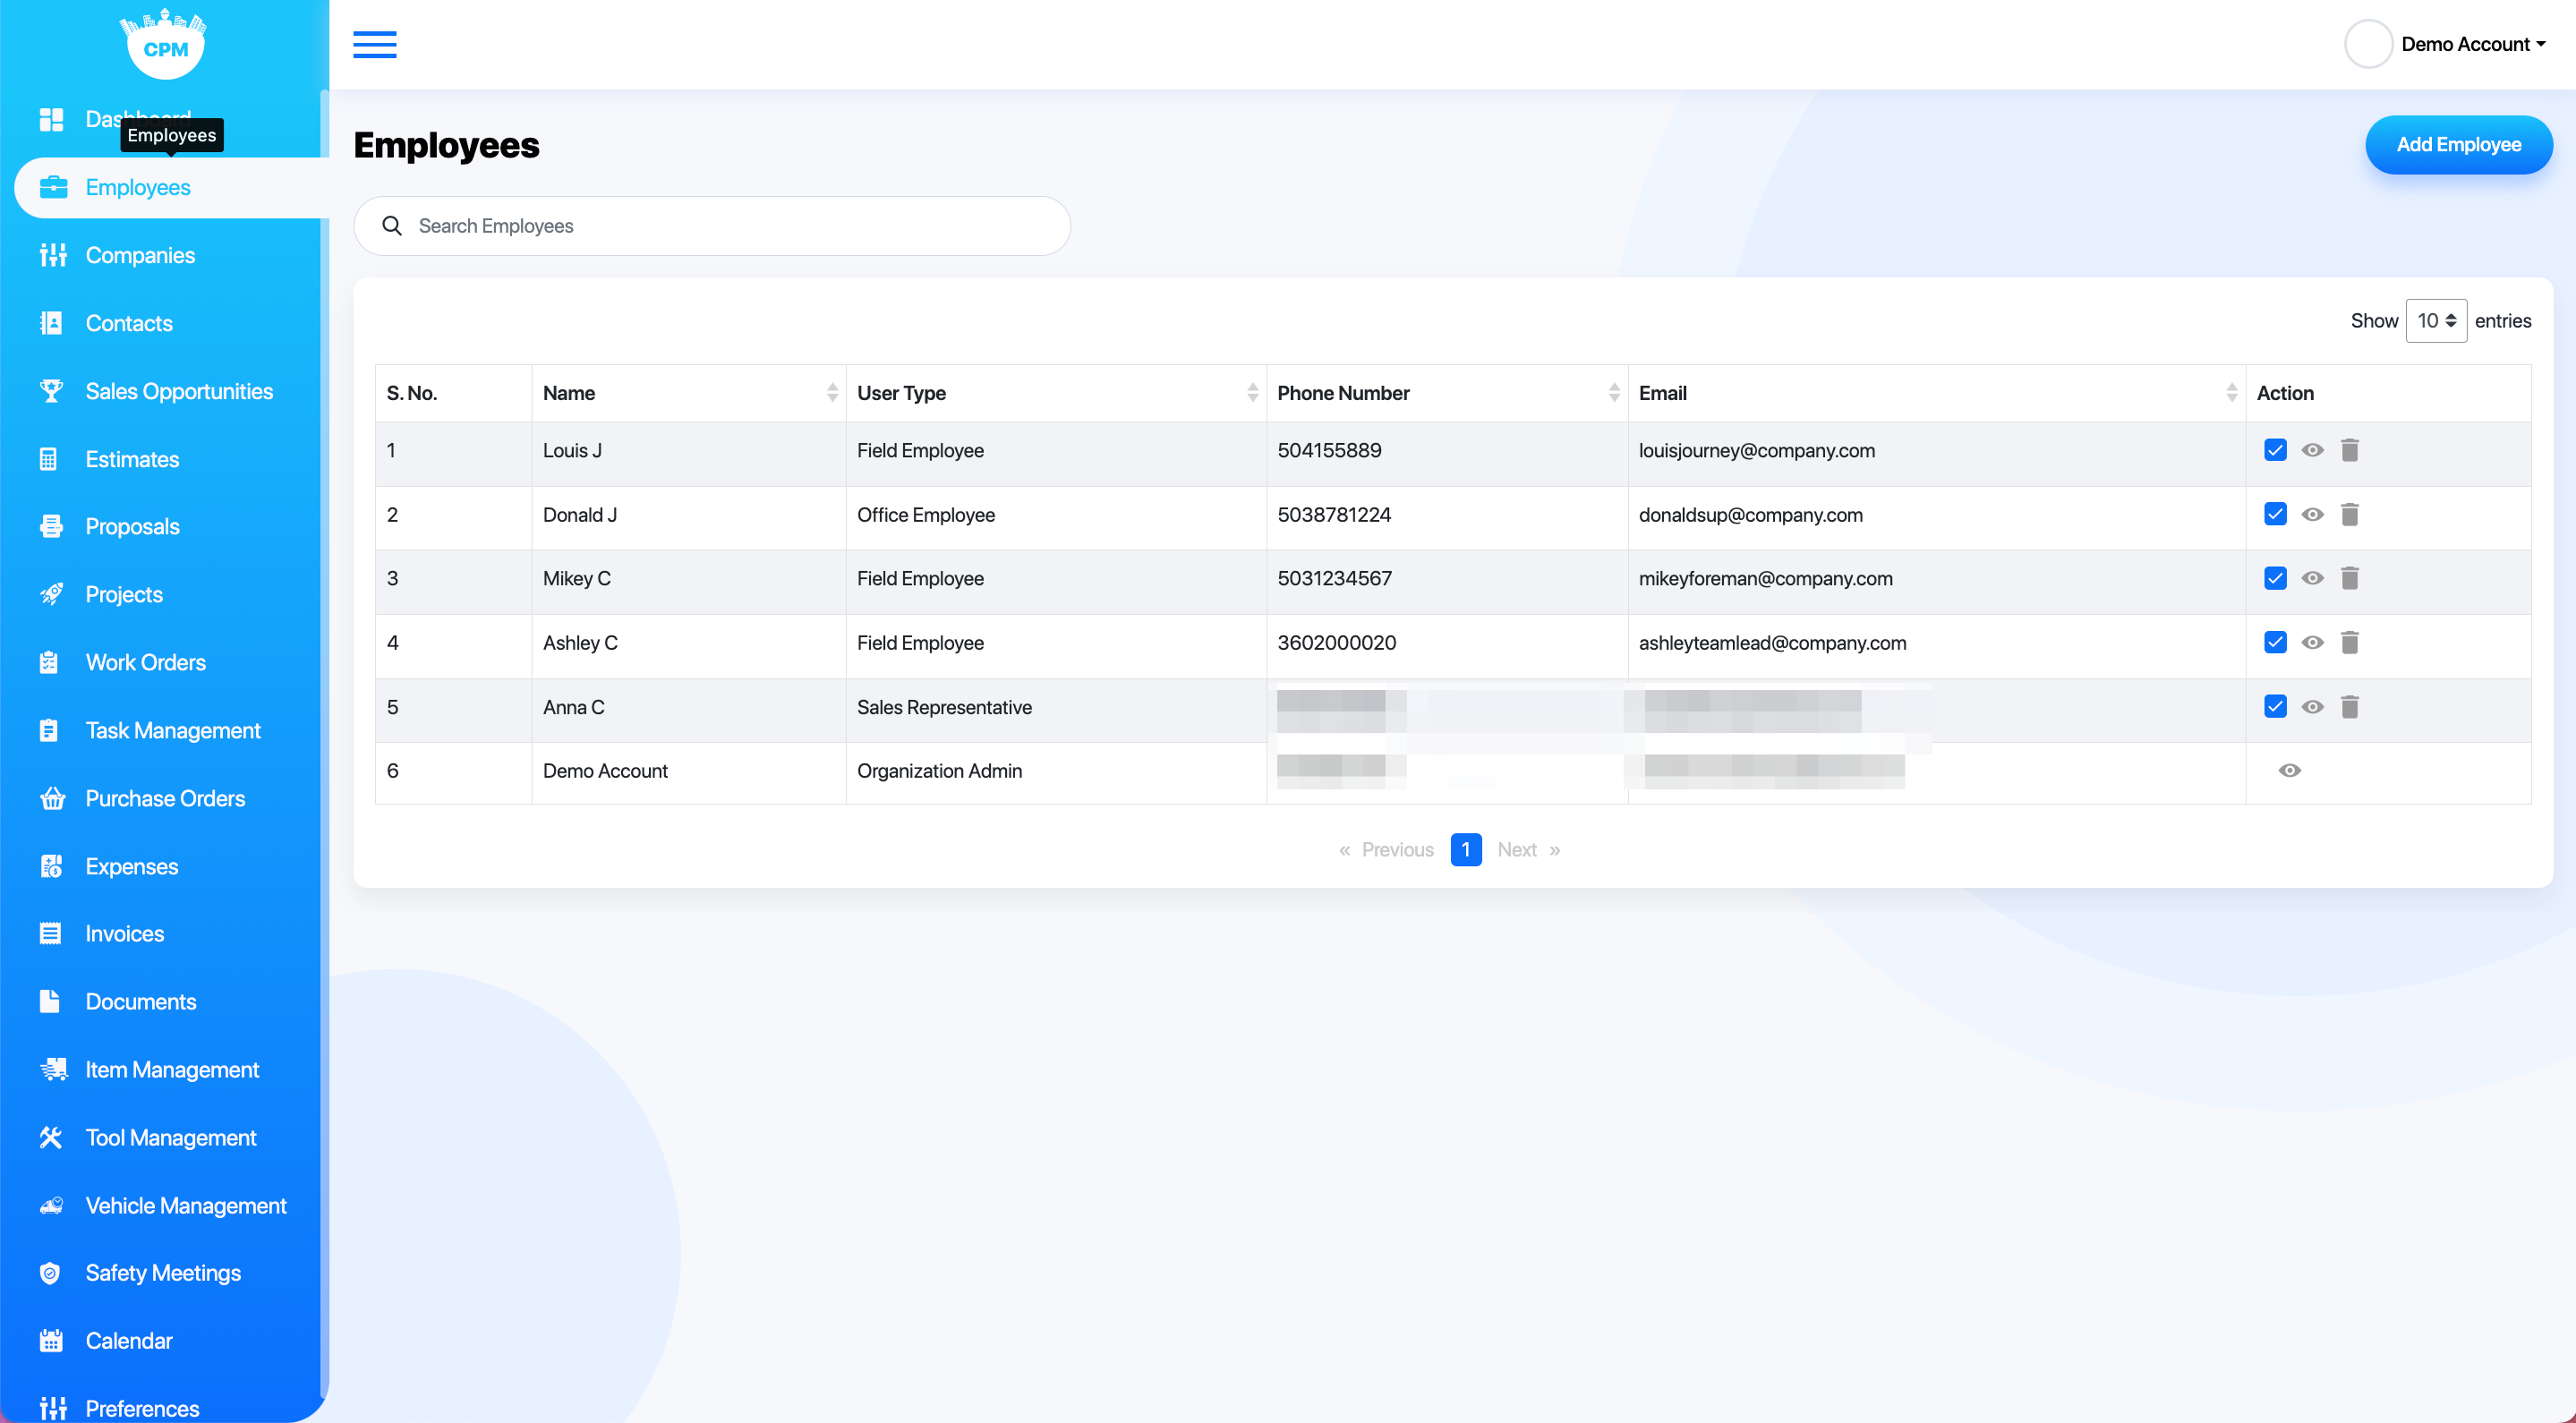Image resolution: width=2576 pixels, height=1423 pixels.
Task: Open Safety Meetings link
Action: coord(163,1272)
